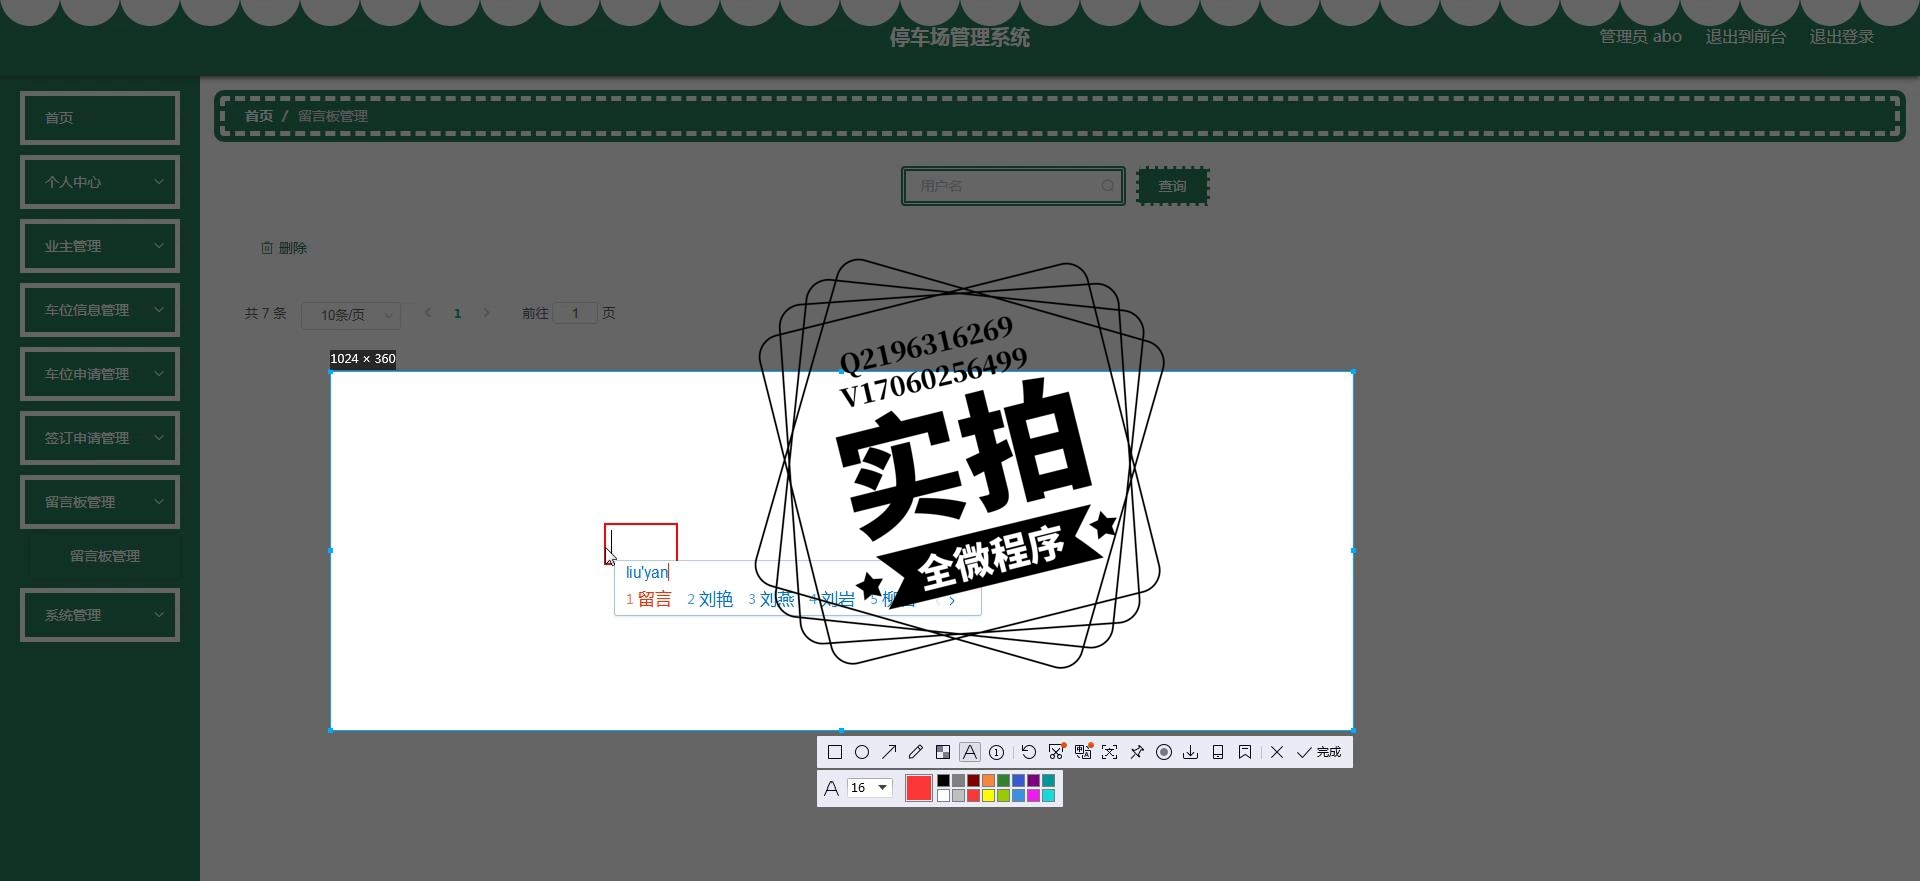Screen dimensions: 1920x881
Task: Expand the 签订申请管理 menu
Action: [x=100, y=438]
